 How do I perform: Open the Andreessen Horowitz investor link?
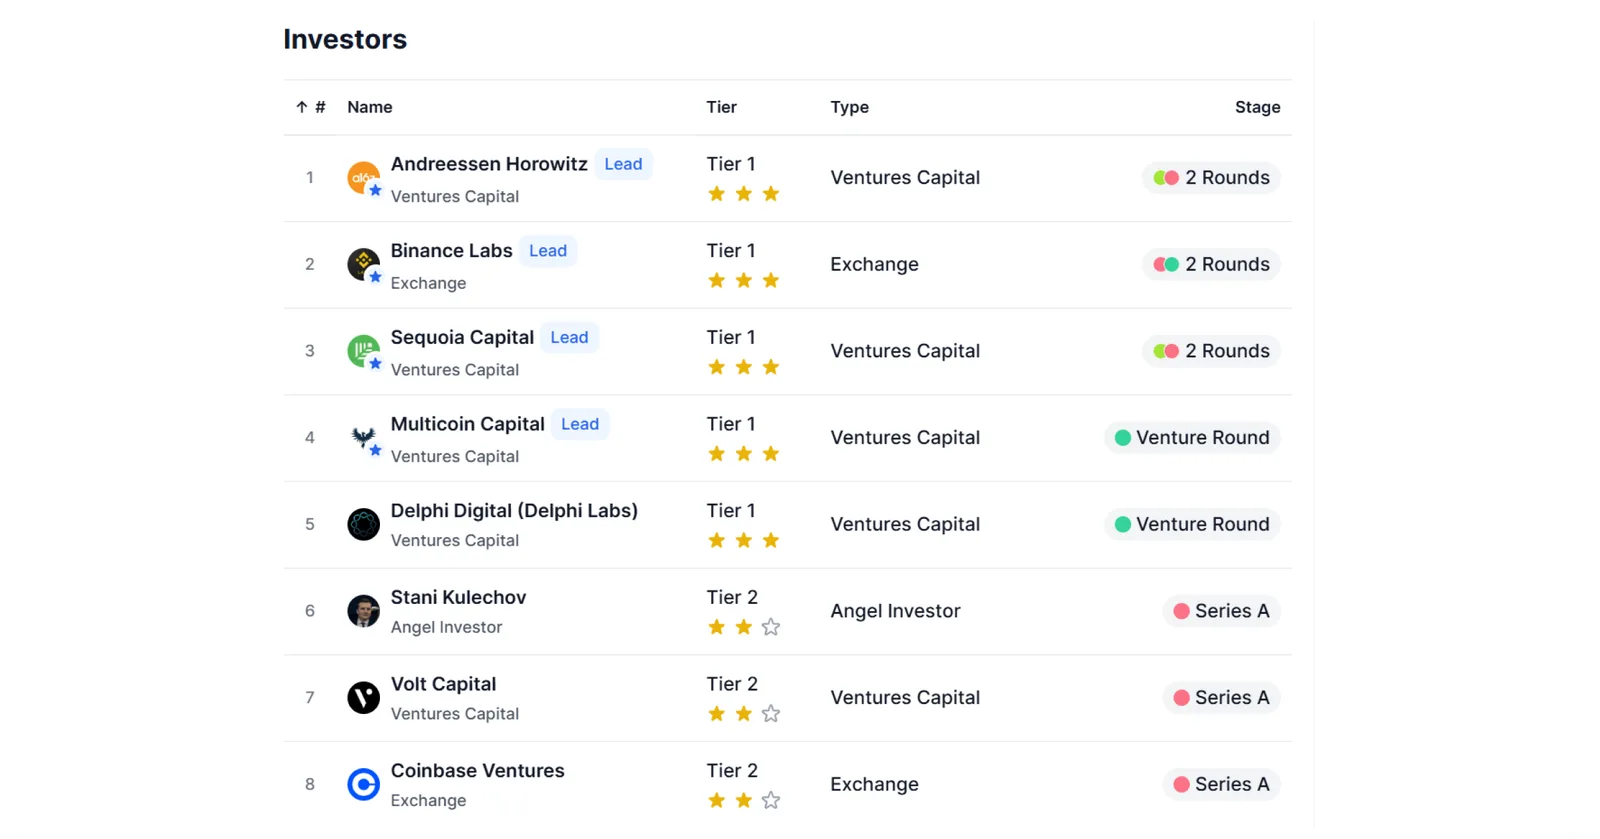click(x=489, y=164)
